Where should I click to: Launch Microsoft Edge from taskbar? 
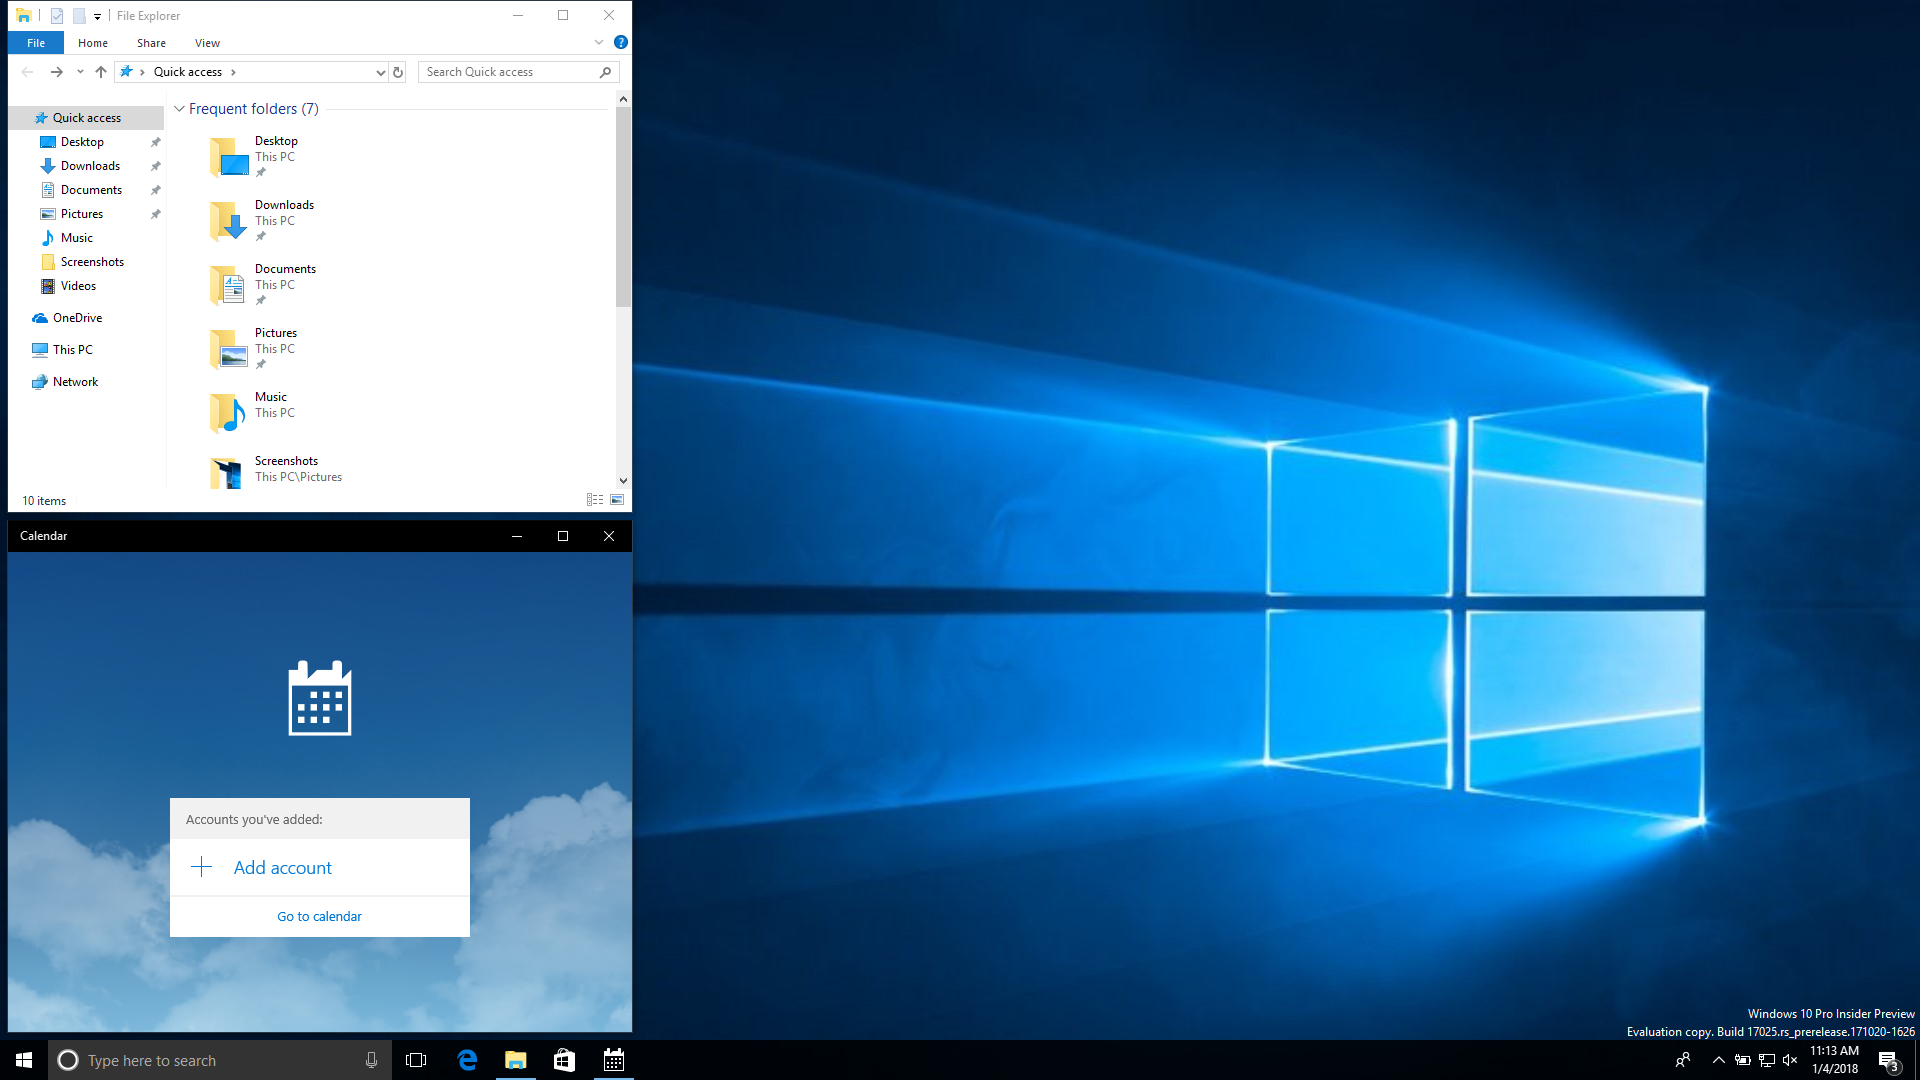[x=467, y=1060]
